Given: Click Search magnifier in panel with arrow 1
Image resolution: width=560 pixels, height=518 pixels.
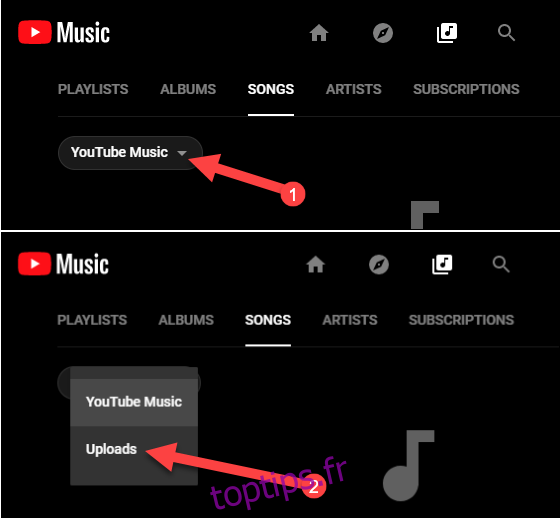Looking at the screenshot, I should click(x=506, y=33).
